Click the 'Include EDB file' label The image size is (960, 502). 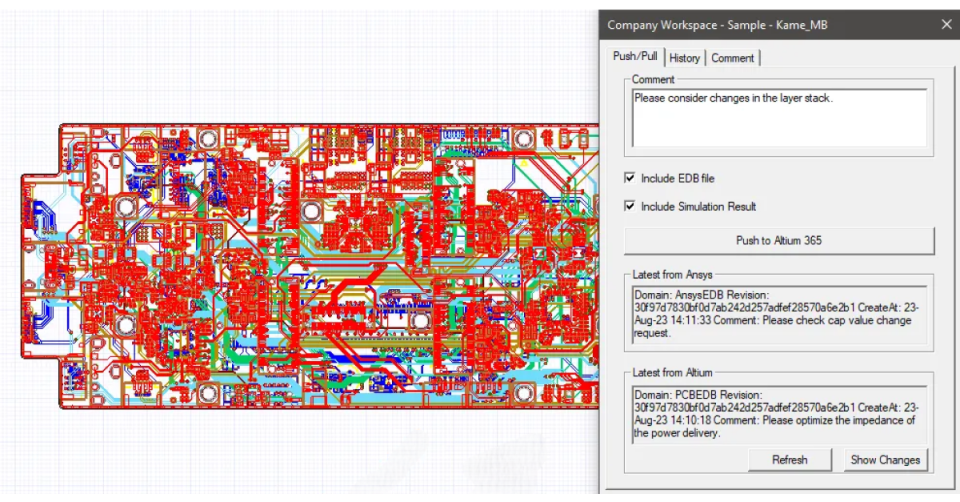point(678,178)
